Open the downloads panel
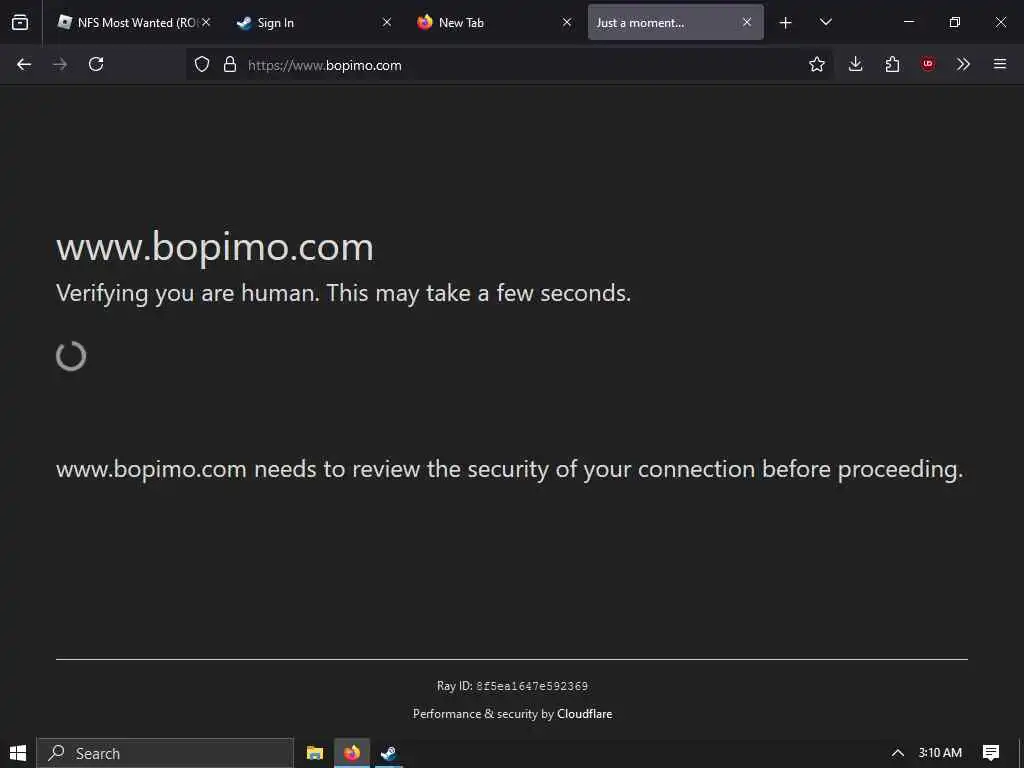This screenshot has width=1024, height=768. pyautogui.click(x=856, y=64)
